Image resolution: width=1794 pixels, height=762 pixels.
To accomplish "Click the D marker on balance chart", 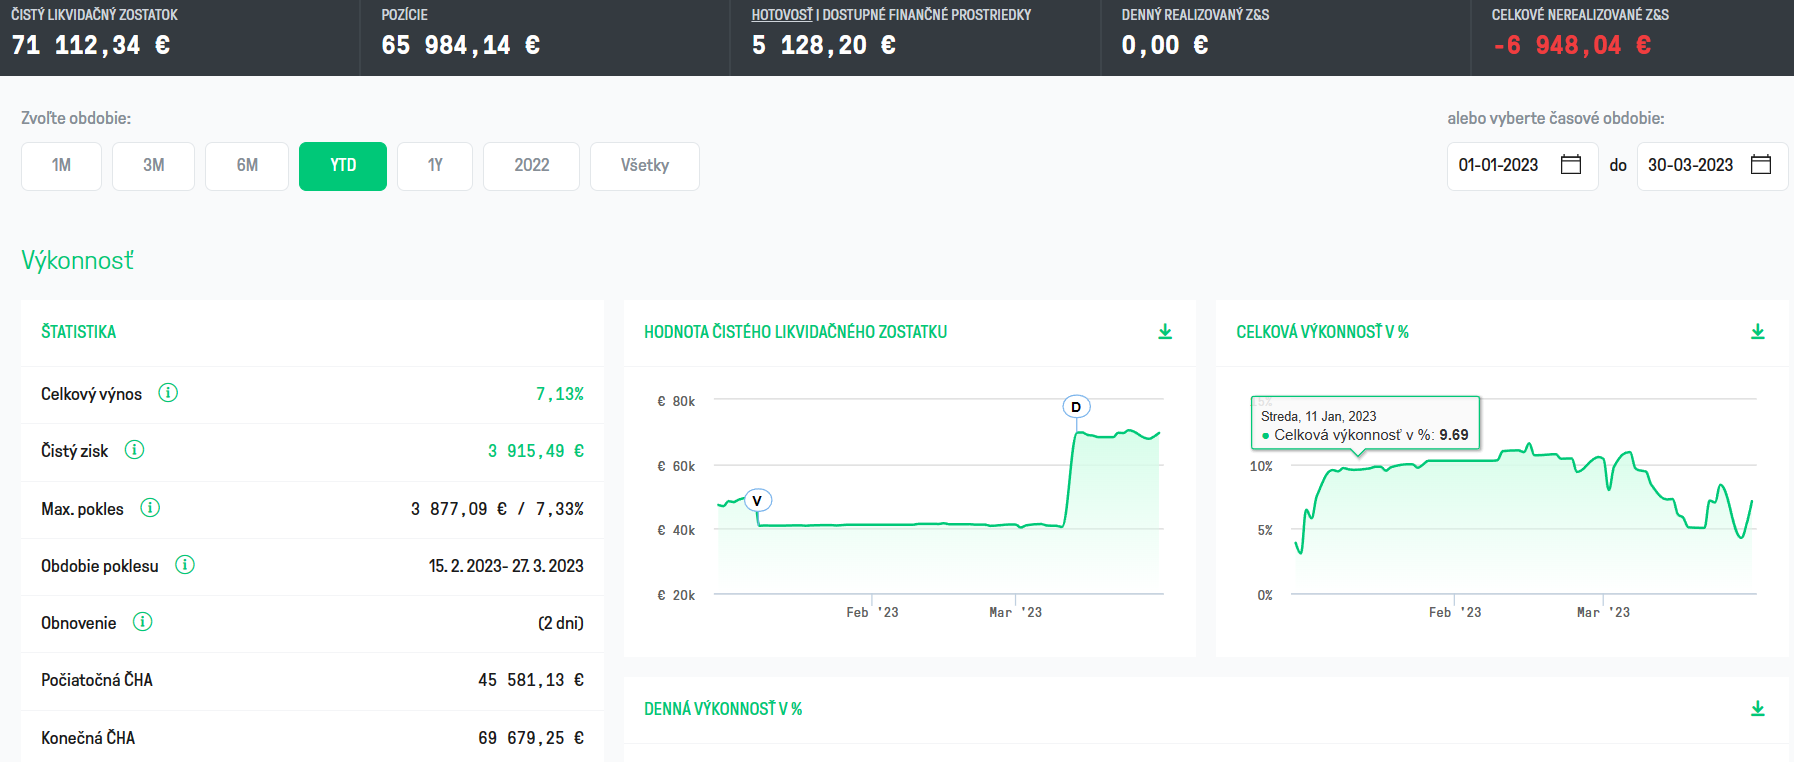I will (x=1076, y=407).
